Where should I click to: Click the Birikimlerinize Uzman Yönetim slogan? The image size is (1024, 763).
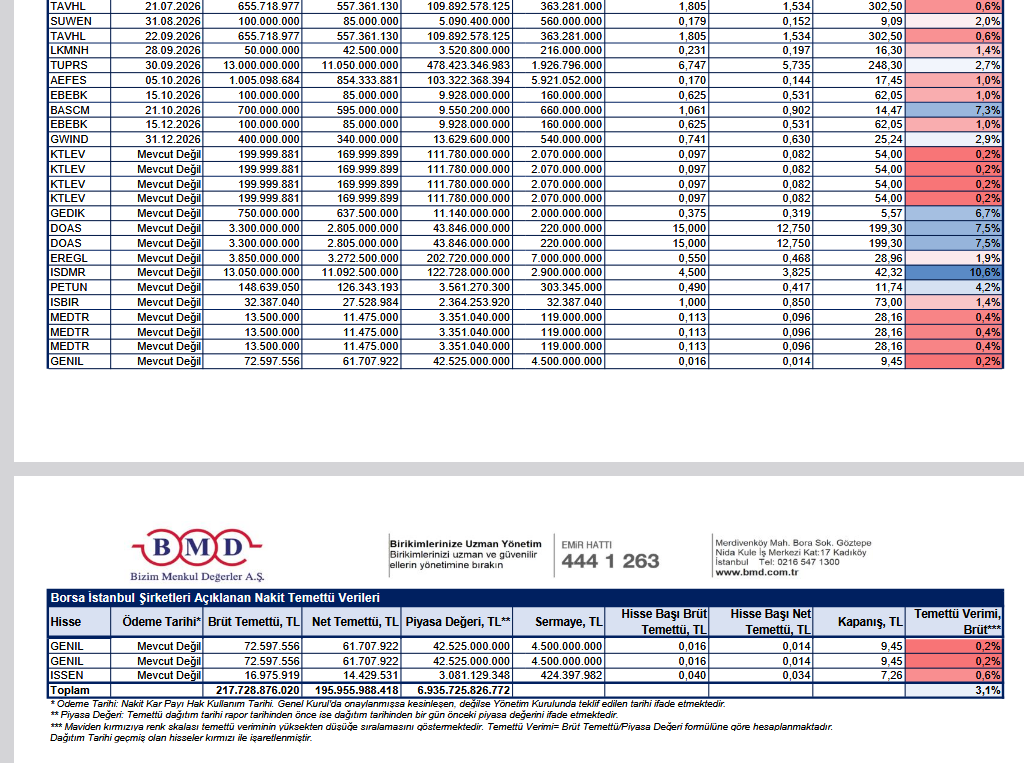point(465,544)
